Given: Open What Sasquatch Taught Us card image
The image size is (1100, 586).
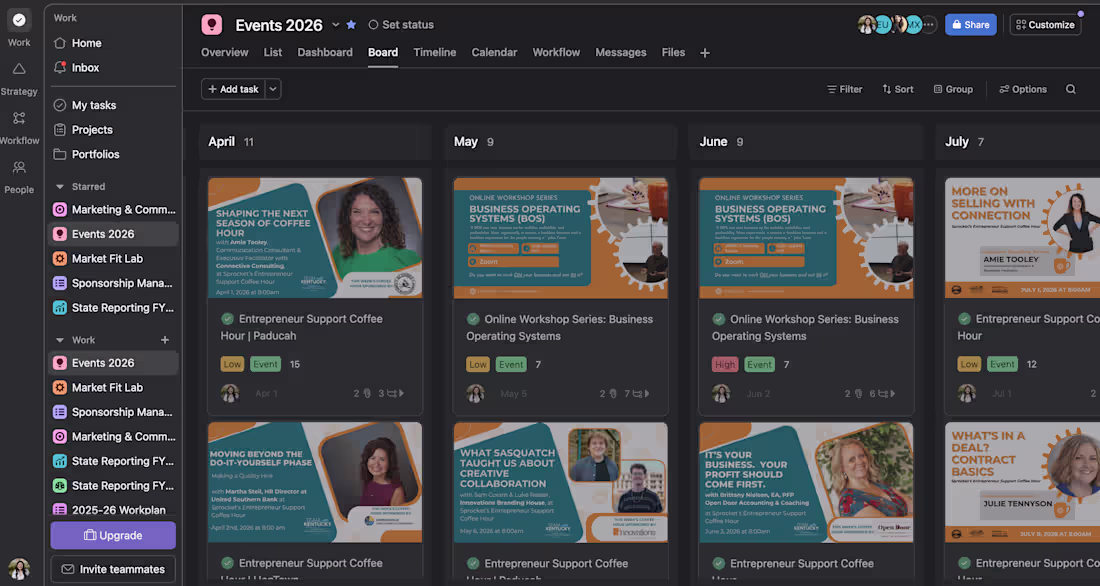Looking at the screenshot, I should [561, 482].
